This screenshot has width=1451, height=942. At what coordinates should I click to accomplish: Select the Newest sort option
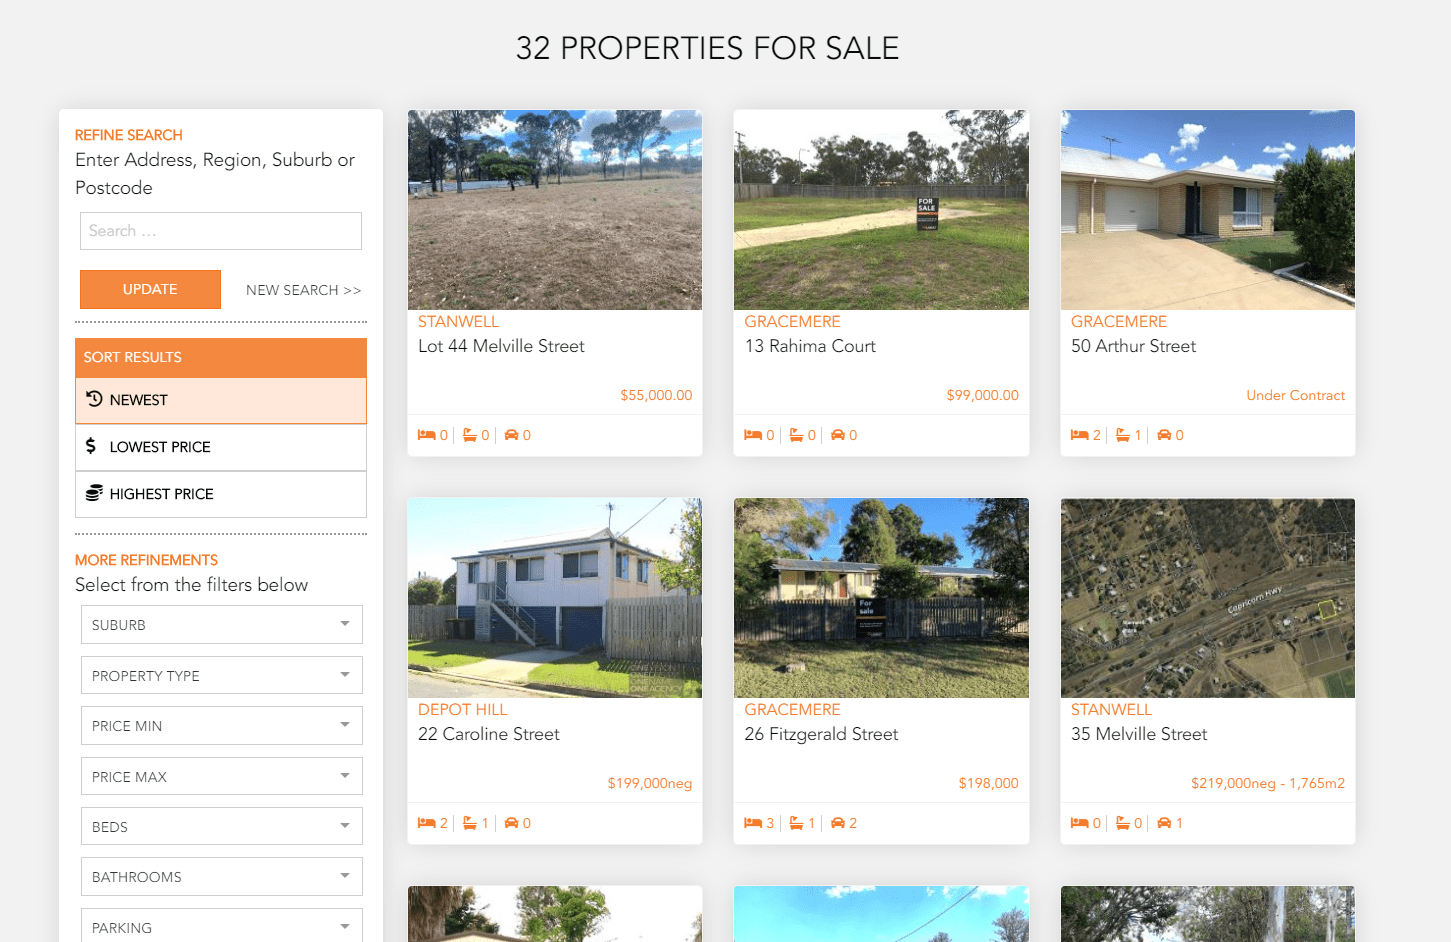[221, 400]
